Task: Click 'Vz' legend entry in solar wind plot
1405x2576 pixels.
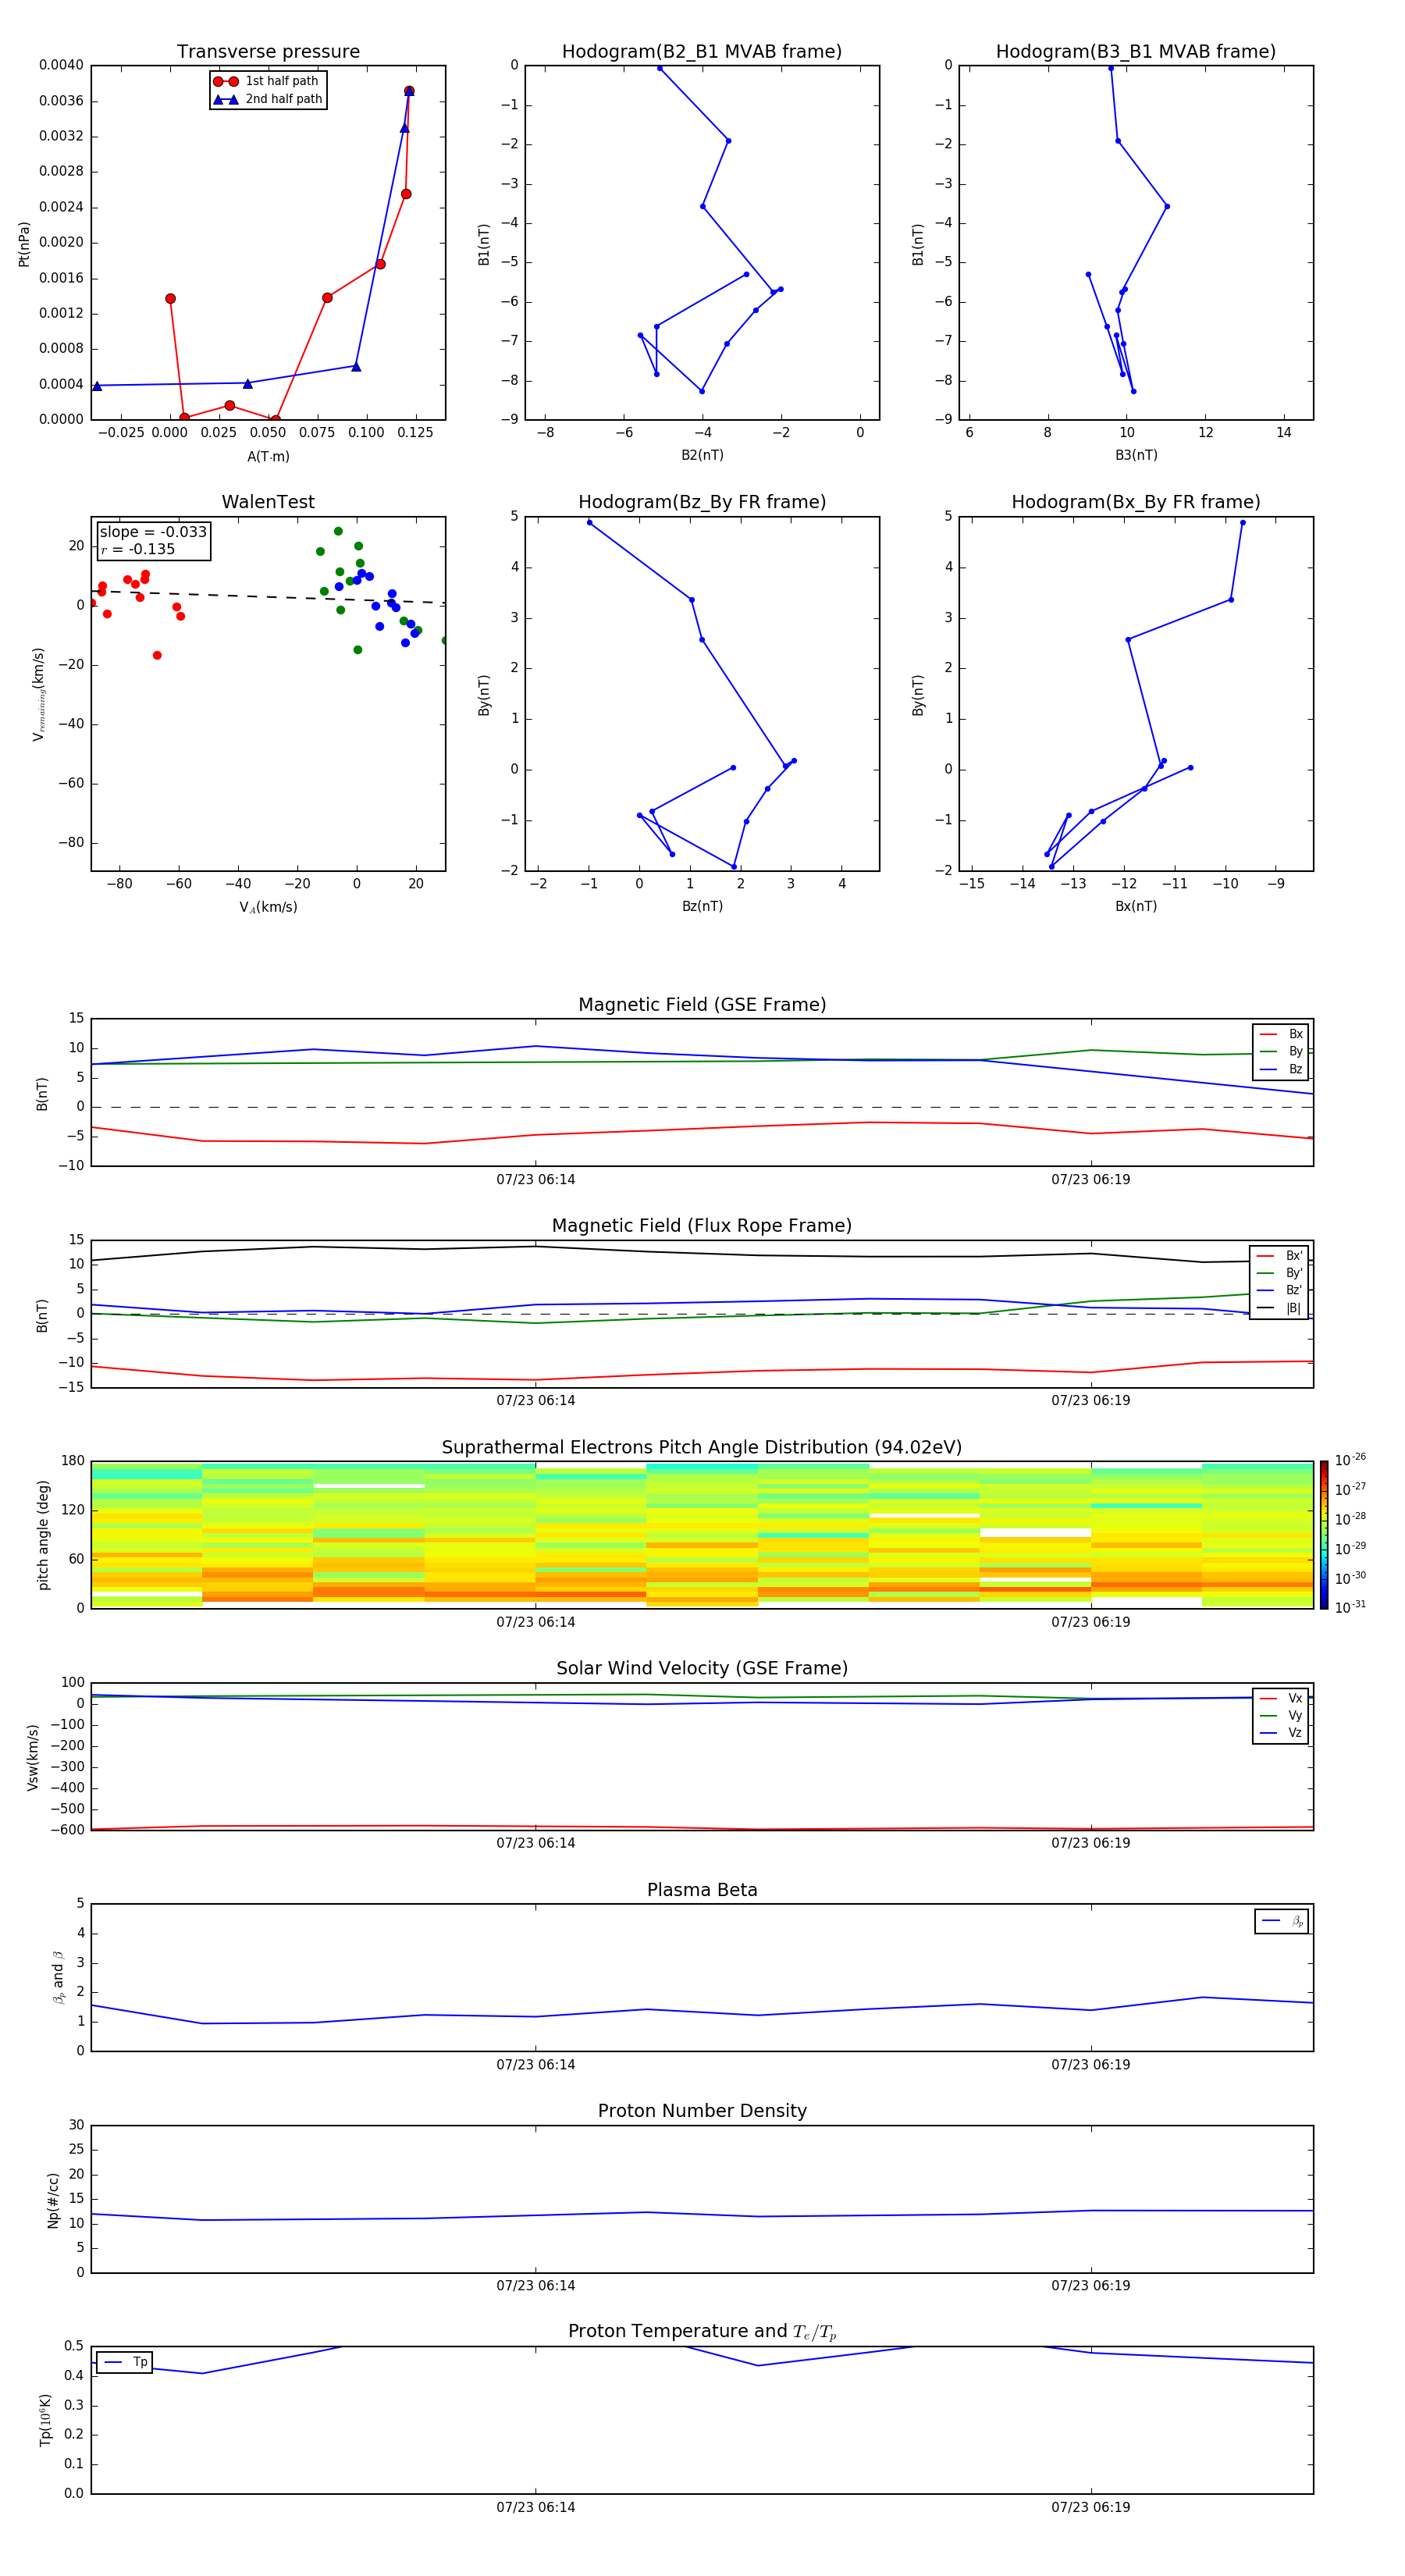Action: (1281, 1733)
